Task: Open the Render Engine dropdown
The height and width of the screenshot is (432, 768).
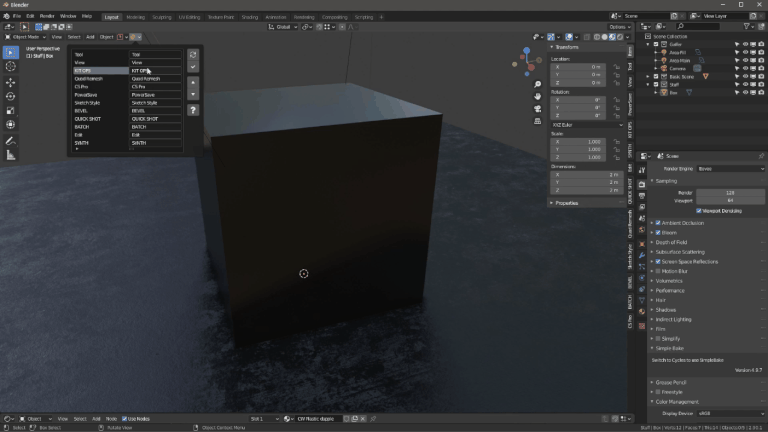Action: tap(730, 169)
